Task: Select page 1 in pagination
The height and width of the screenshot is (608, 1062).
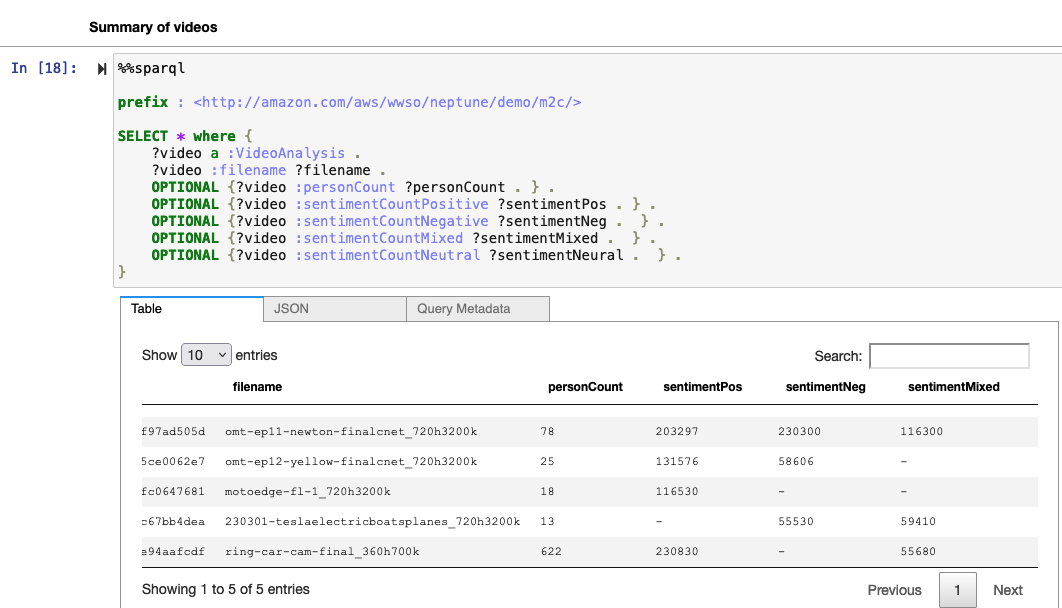Action: (957, 590)
